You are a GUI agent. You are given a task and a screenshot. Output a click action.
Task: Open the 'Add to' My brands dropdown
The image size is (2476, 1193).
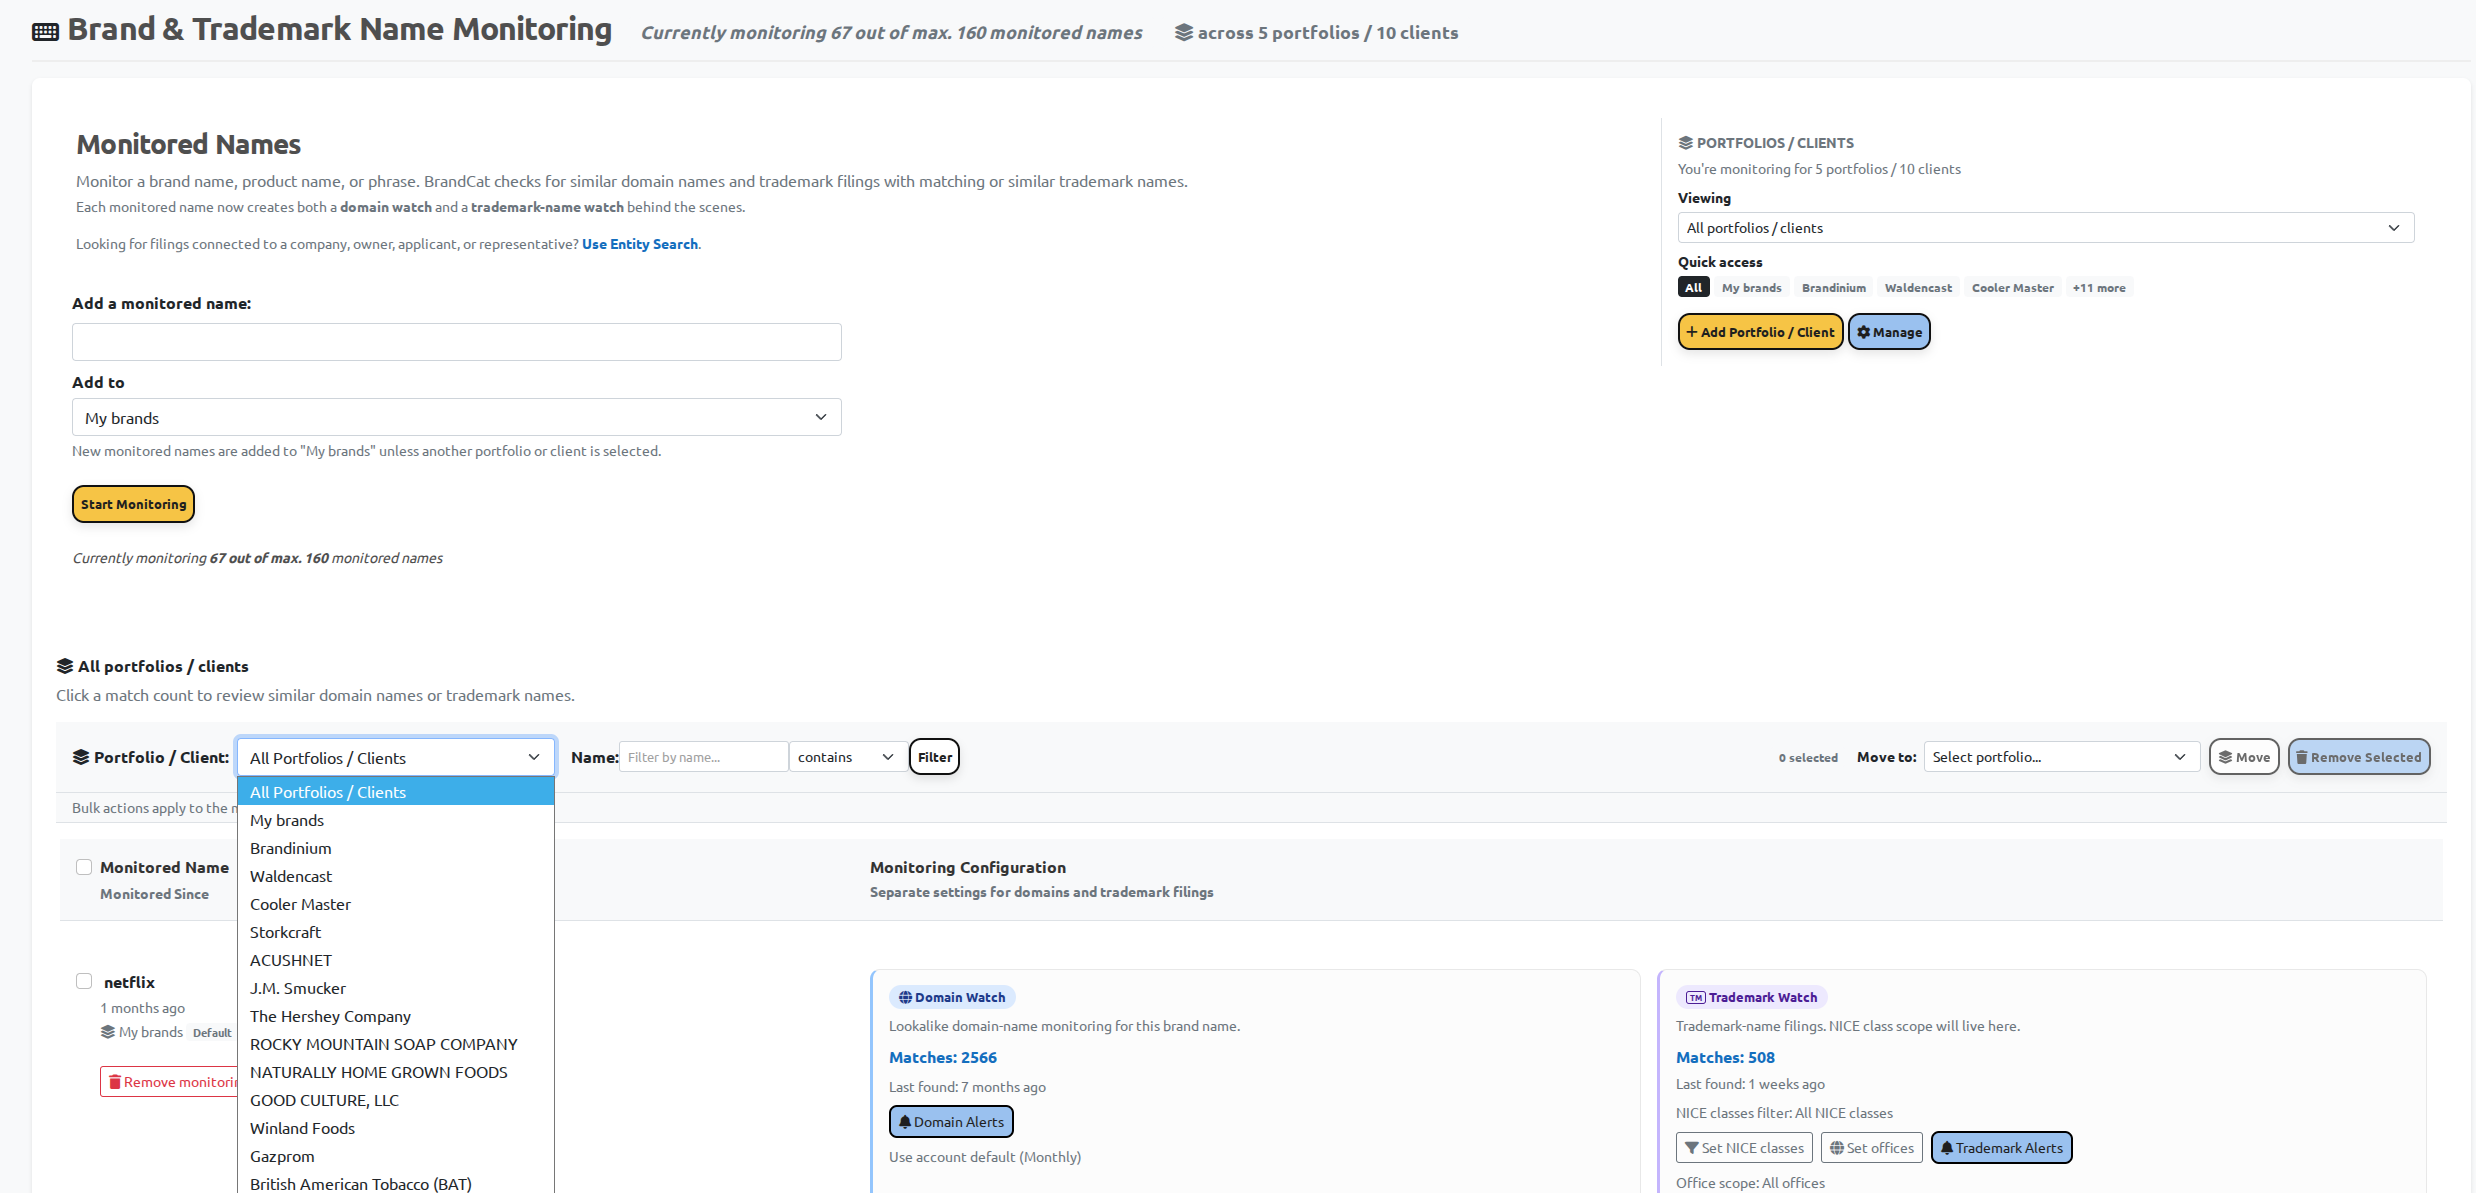click(457, 417)
